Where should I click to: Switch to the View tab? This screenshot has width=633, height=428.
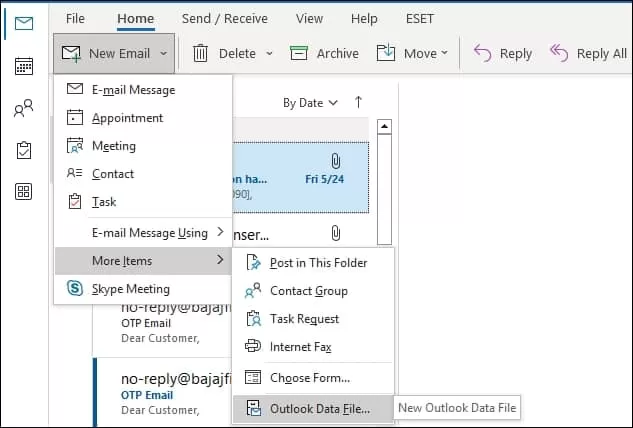[x=309, y=19]
